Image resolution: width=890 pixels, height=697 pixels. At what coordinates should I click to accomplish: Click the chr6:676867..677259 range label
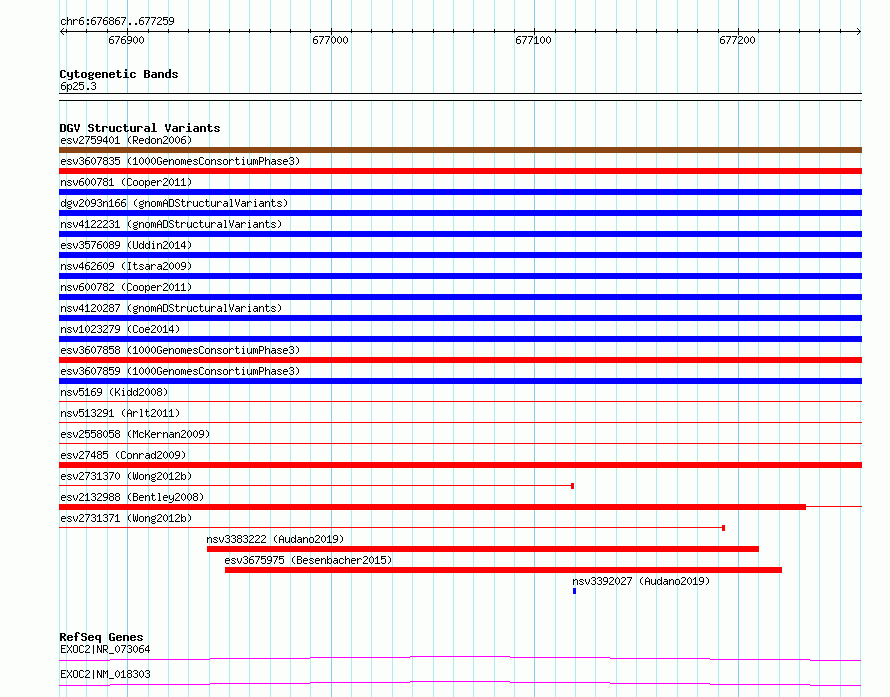[117, 21]
